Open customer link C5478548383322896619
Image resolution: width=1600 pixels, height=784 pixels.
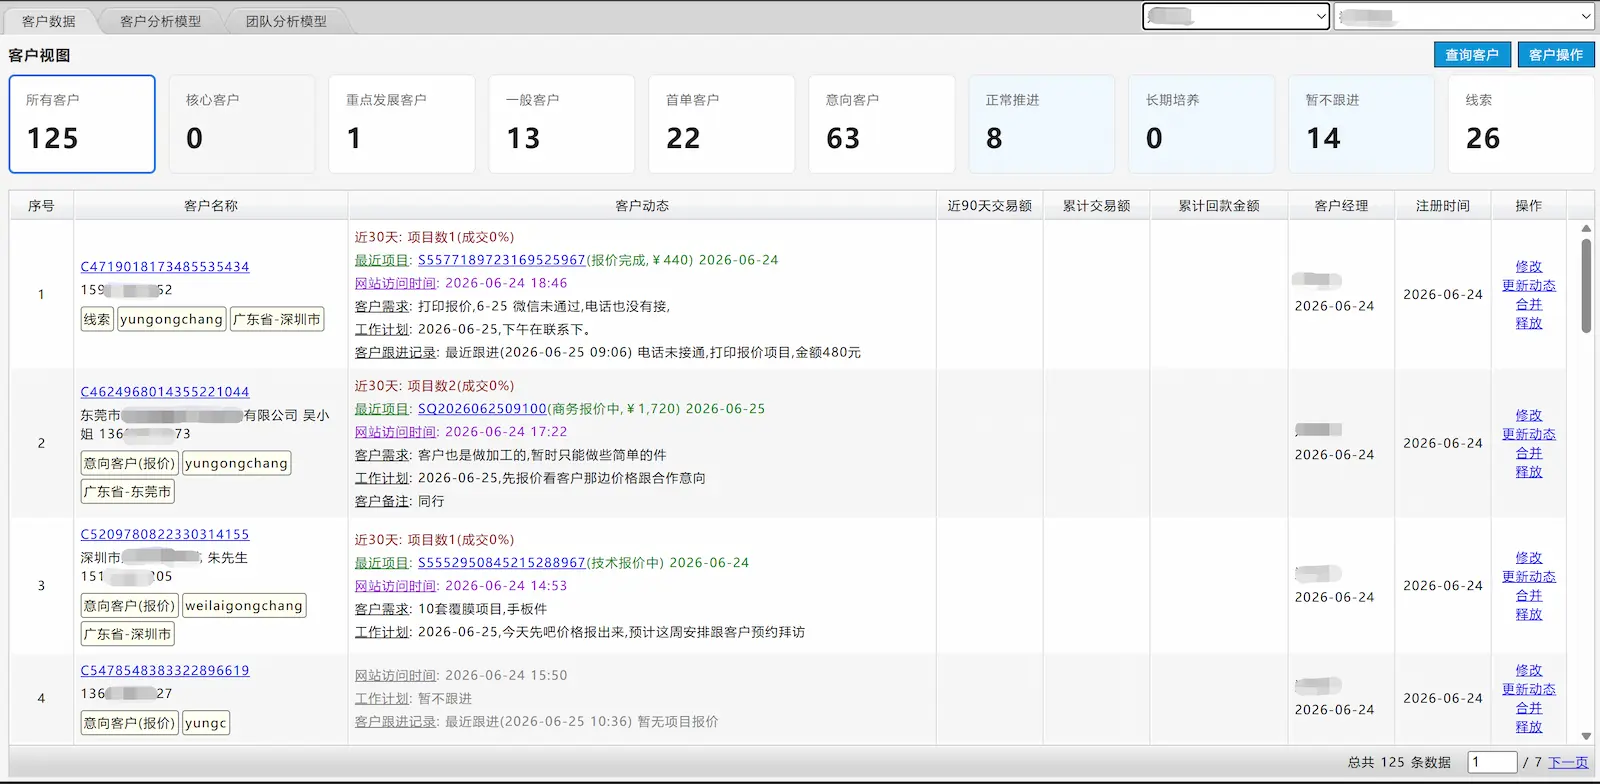165,671
